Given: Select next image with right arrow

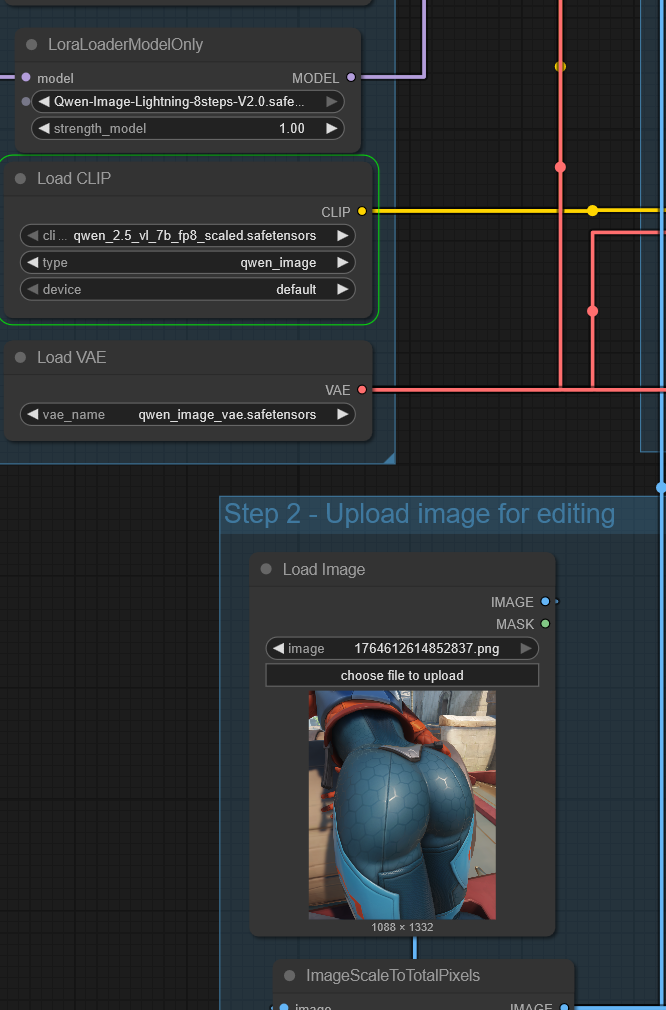Looking at the screenshot, I should [526, 649].
